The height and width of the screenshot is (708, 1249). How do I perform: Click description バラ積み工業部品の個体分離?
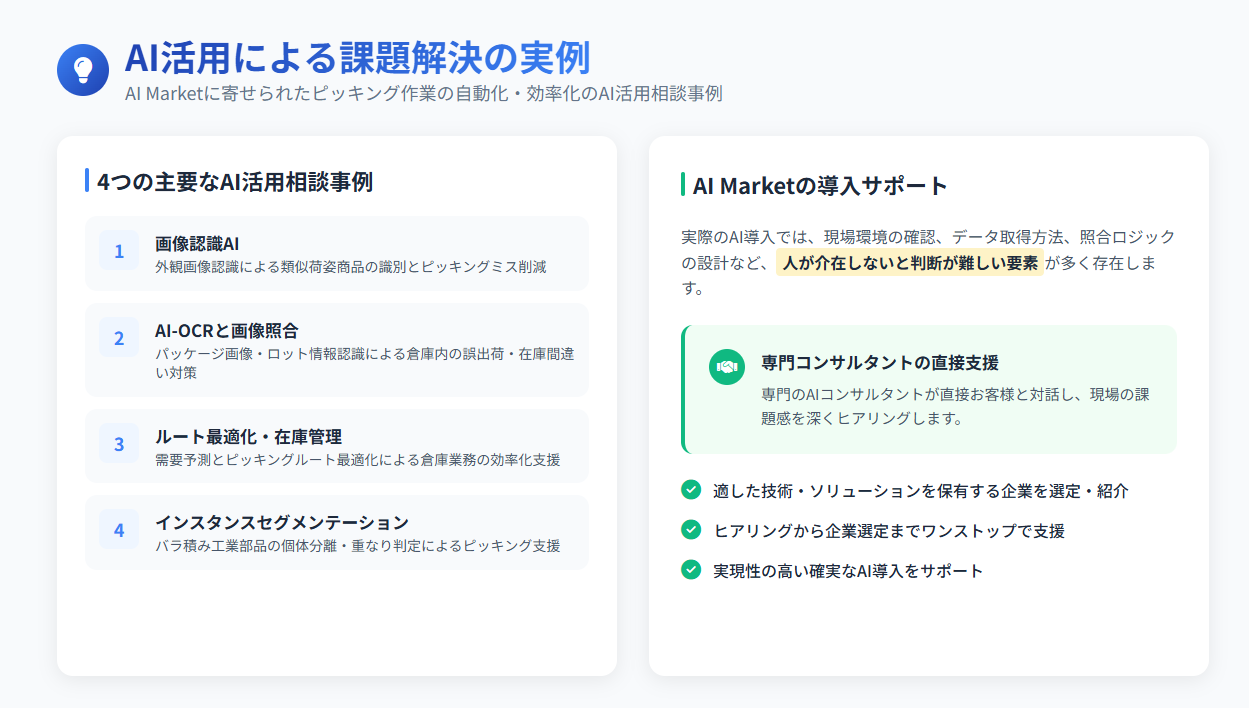358,546
